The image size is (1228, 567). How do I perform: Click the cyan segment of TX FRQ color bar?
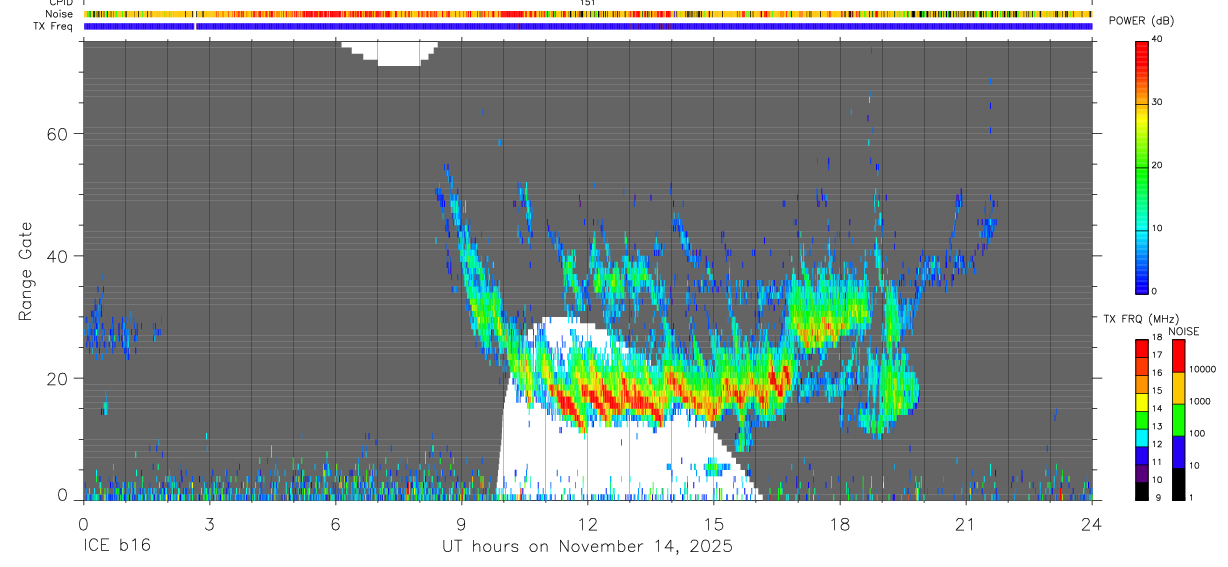[x=1142, y=438]
